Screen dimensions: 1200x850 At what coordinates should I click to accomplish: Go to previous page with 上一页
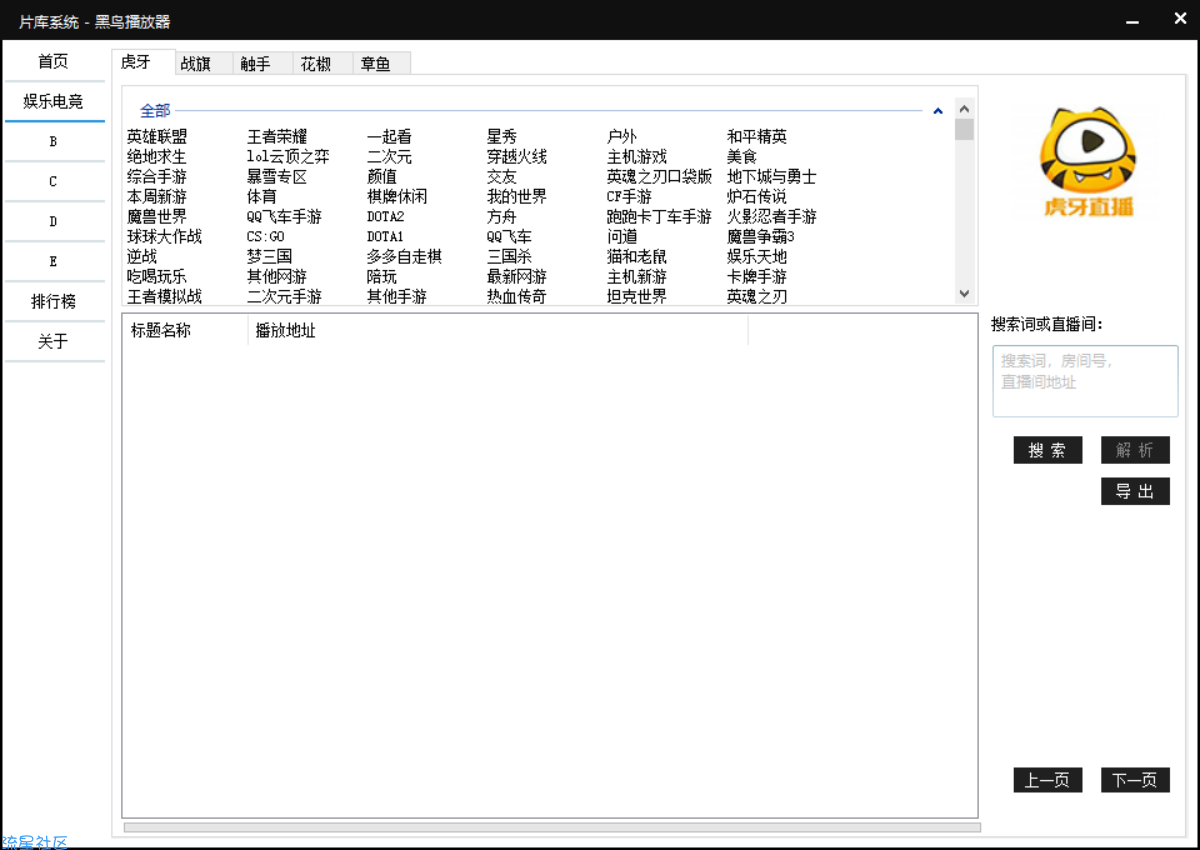pos(1048,780)
